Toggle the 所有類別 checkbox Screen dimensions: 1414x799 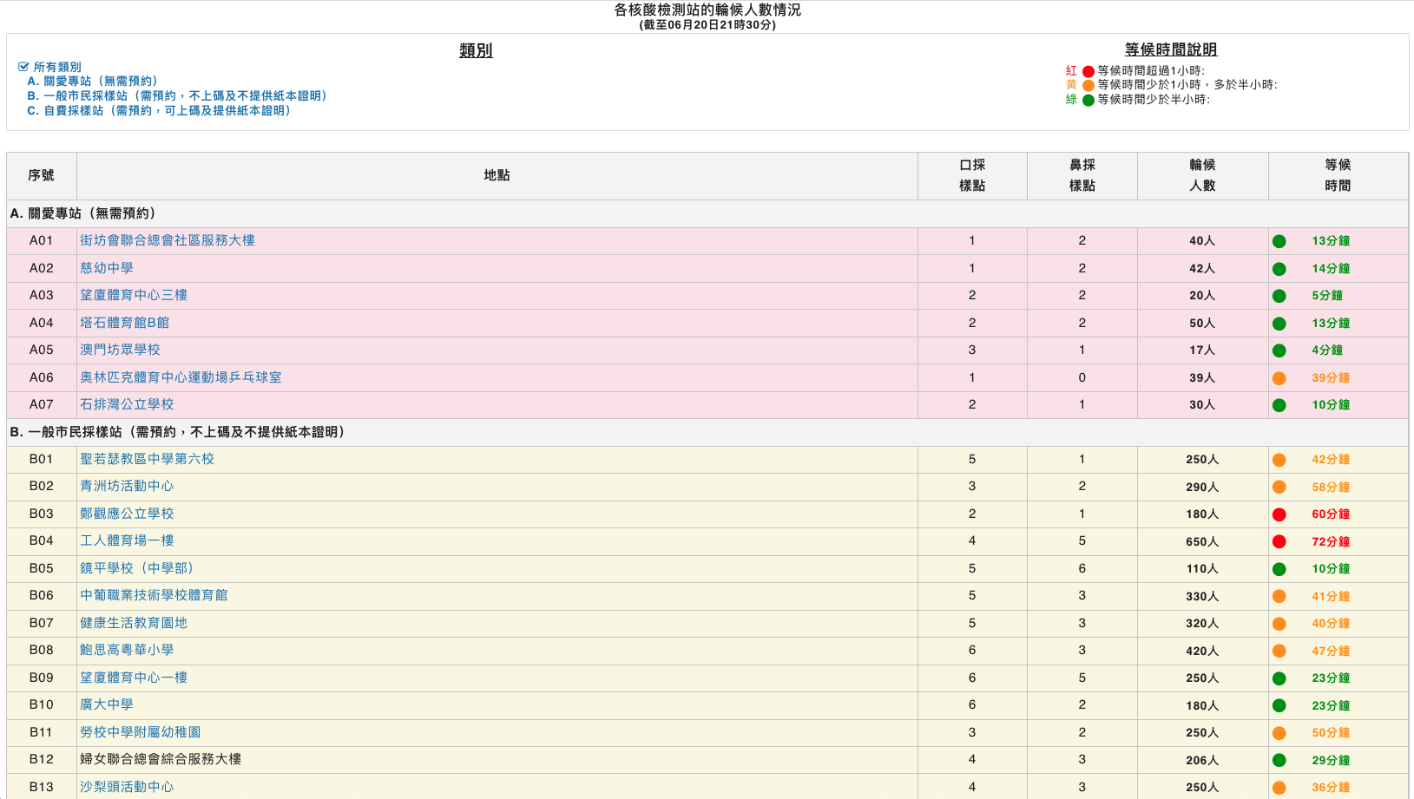click(x=24, y=67)
